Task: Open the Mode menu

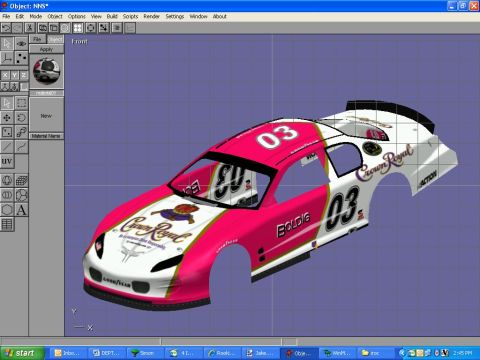Action: [x=36, y=16]
